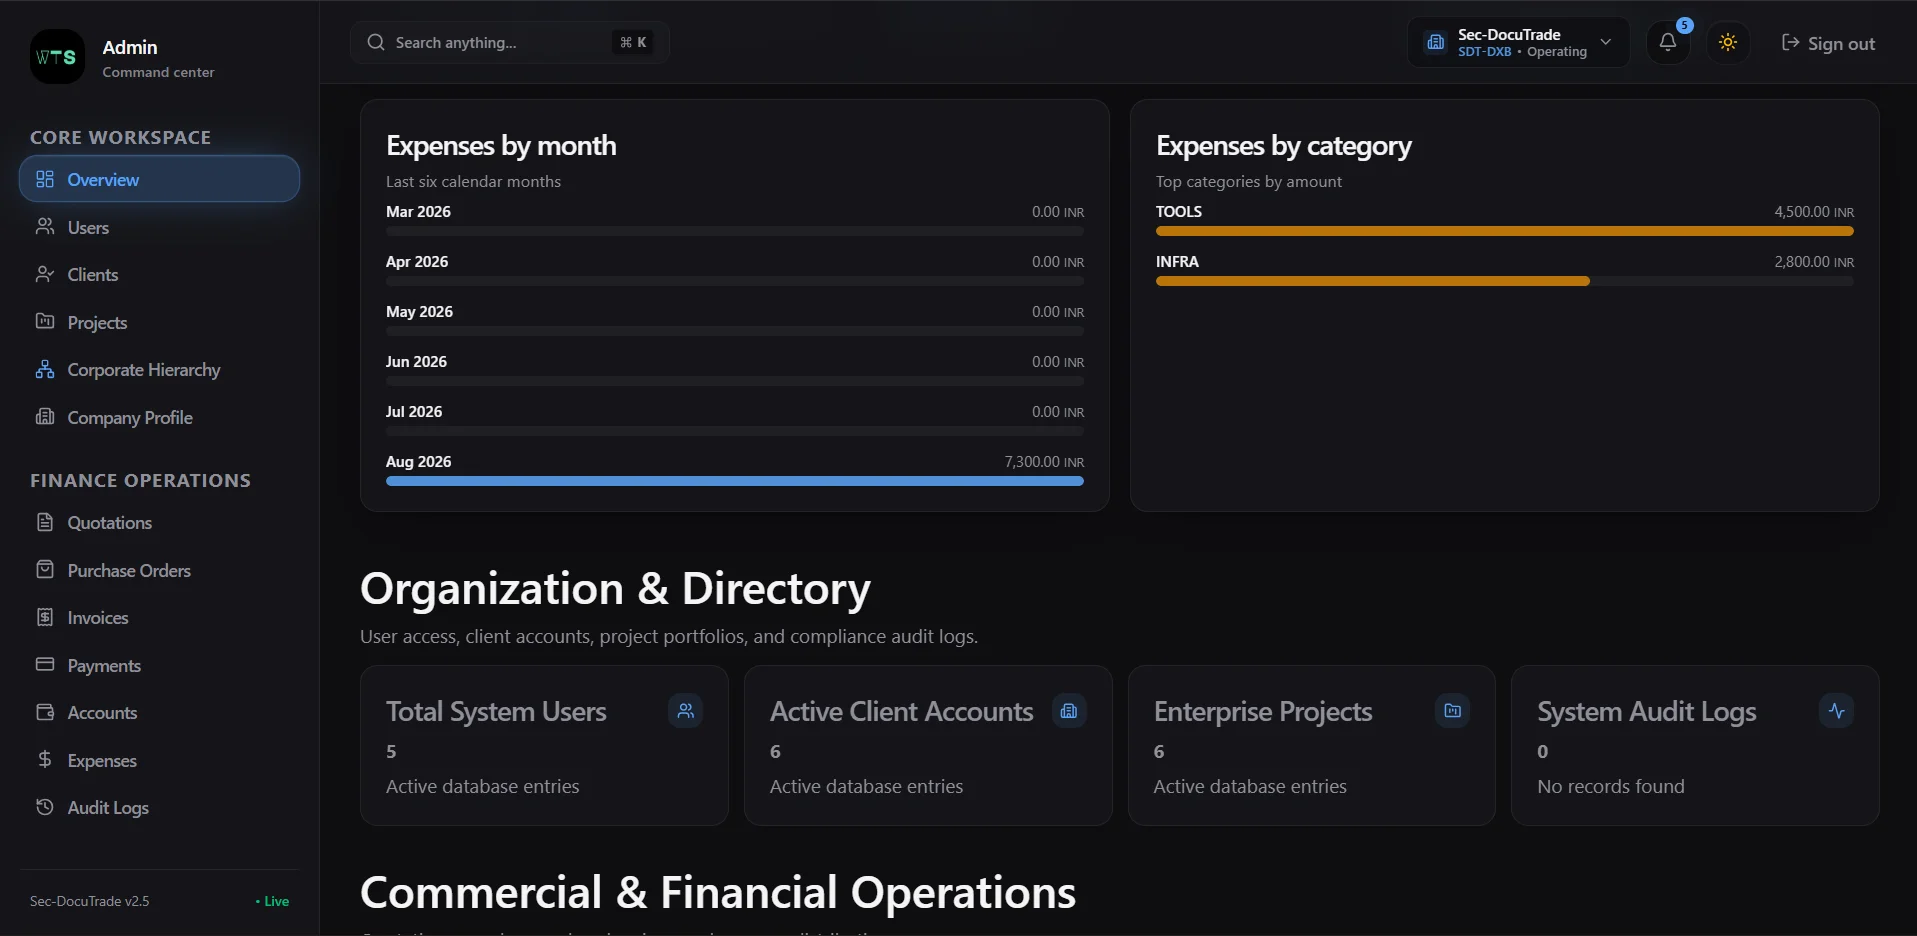Click the "Mar 2026" row label

pos(418,211)
